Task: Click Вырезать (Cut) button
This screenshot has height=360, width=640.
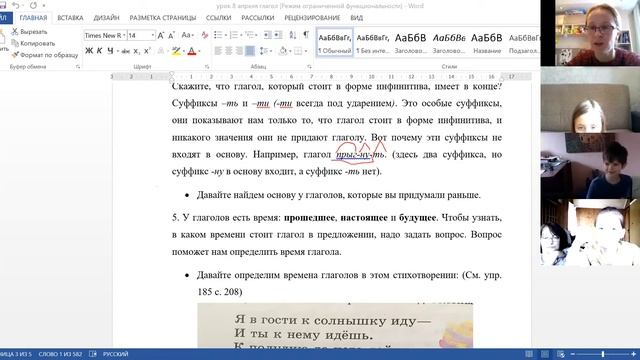Action: 29,31
